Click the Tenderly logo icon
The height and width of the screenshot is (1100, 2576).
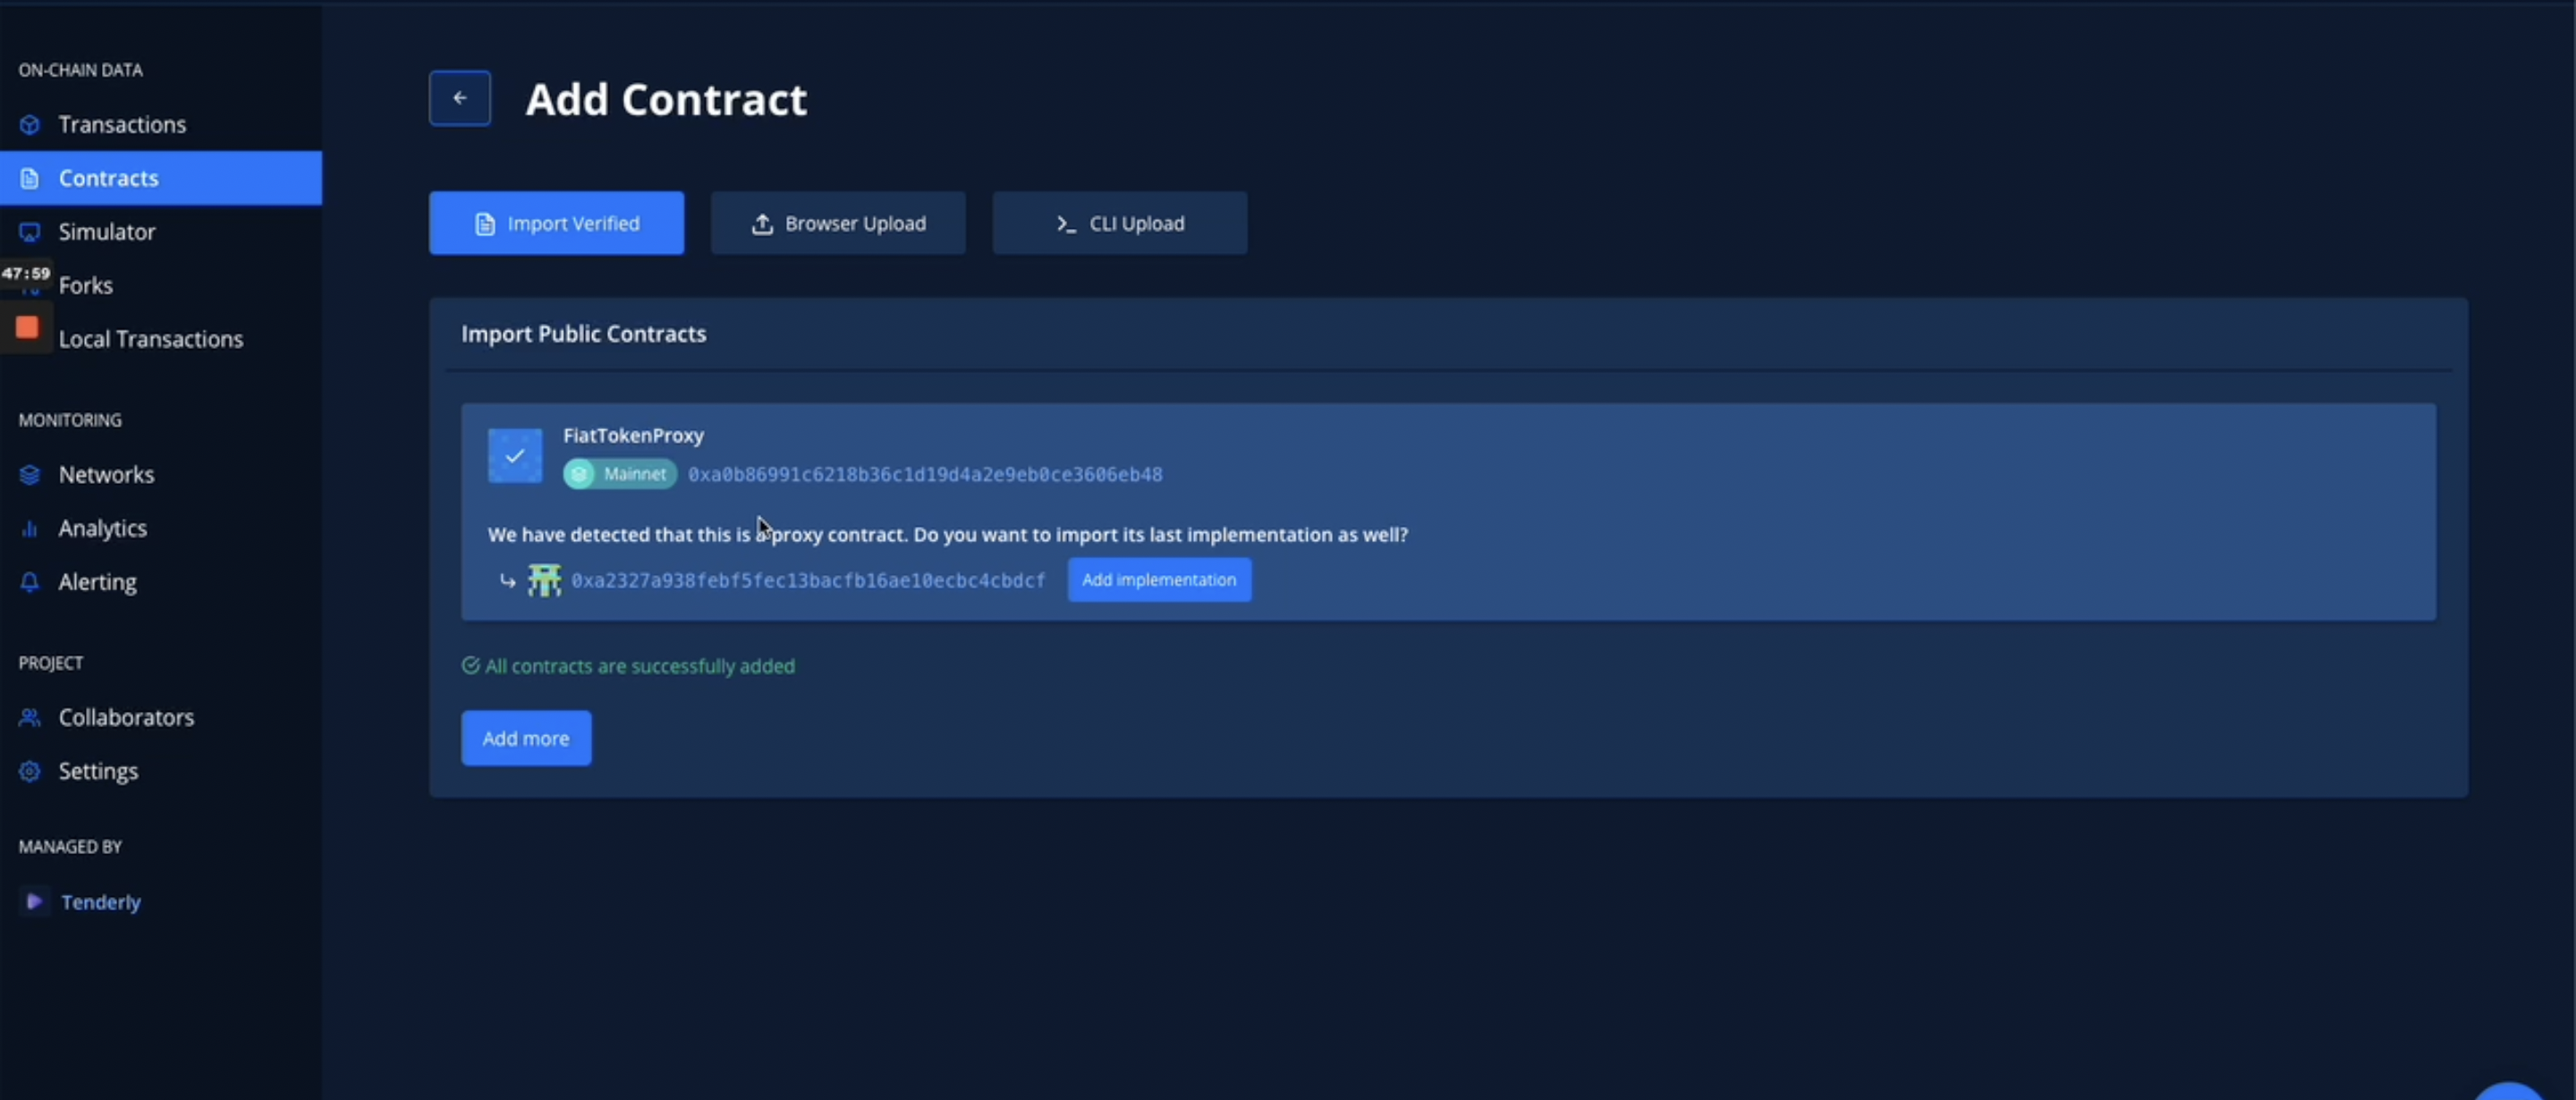pos(34,902)
